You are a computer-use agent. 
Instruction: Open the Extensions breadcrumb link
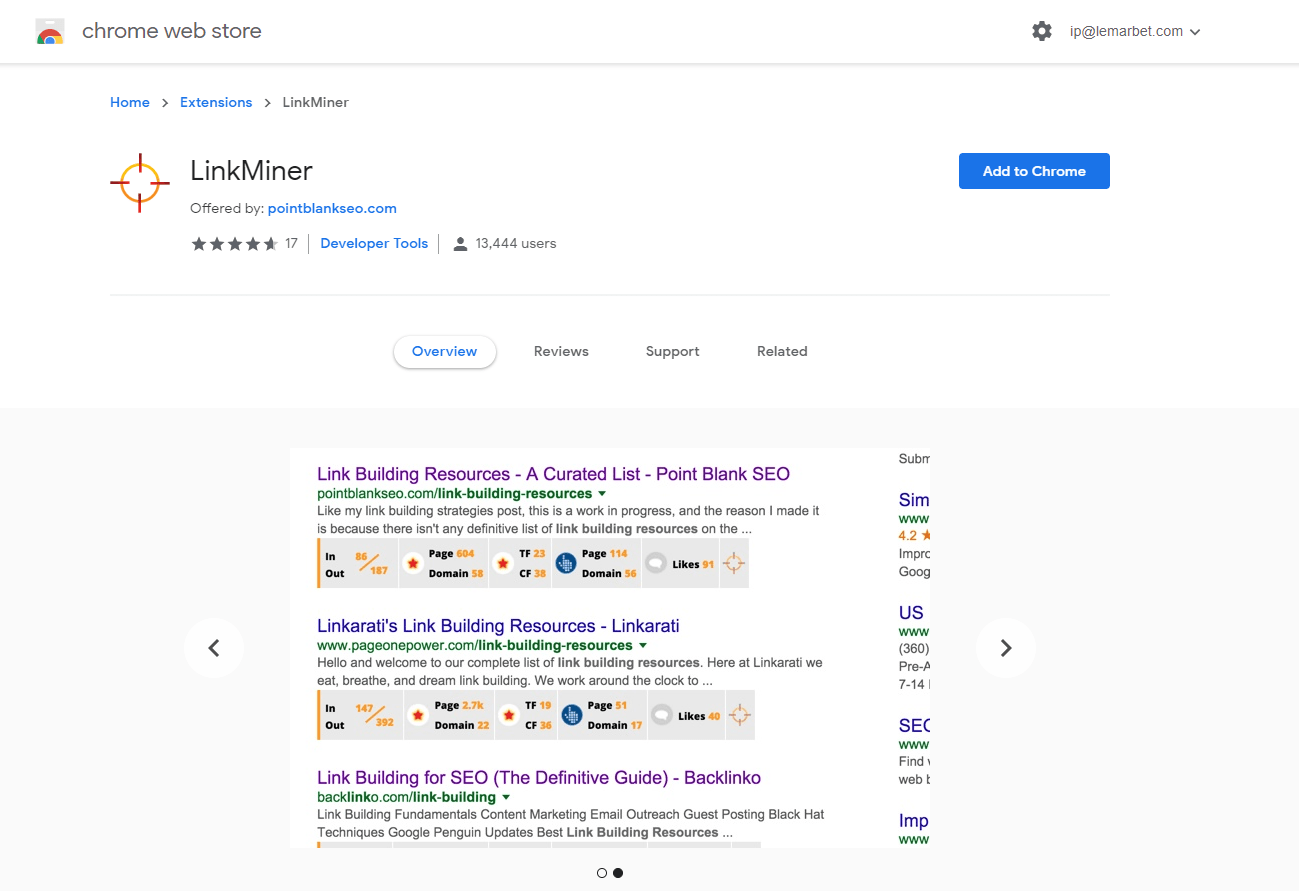(216, 102)
